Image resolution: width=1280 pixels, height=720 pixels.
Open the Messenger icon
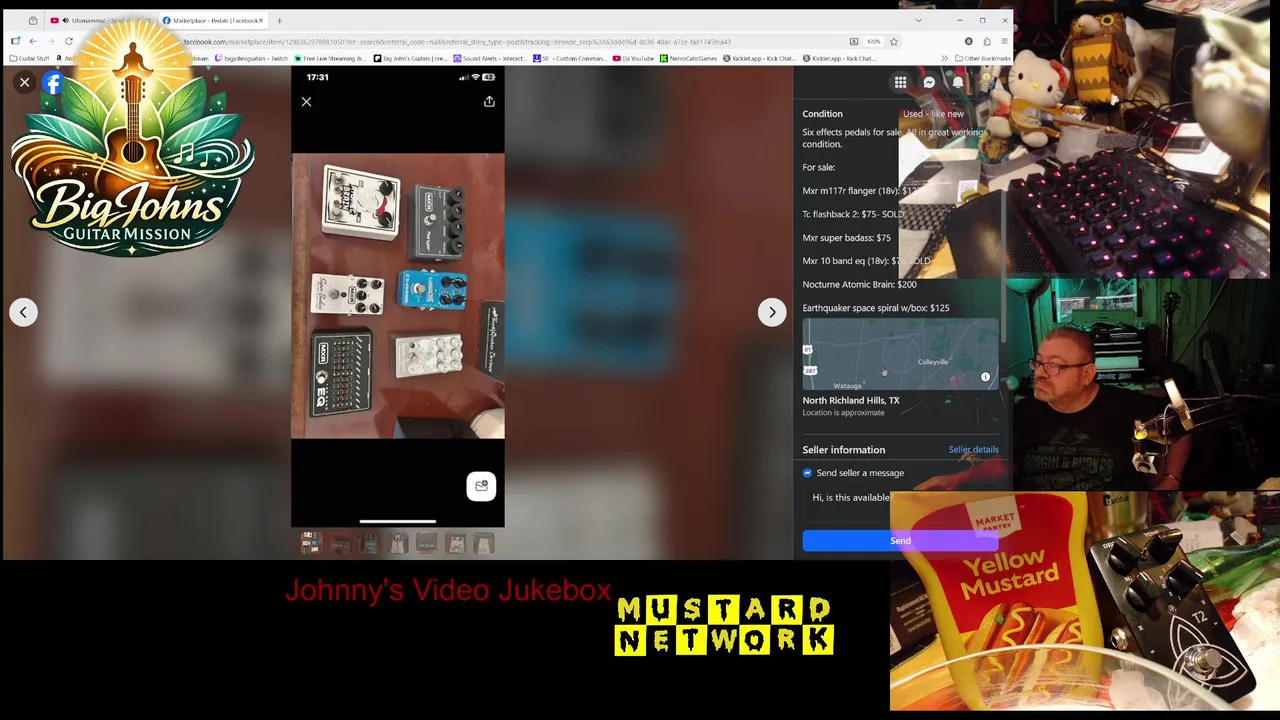[929, 83]
